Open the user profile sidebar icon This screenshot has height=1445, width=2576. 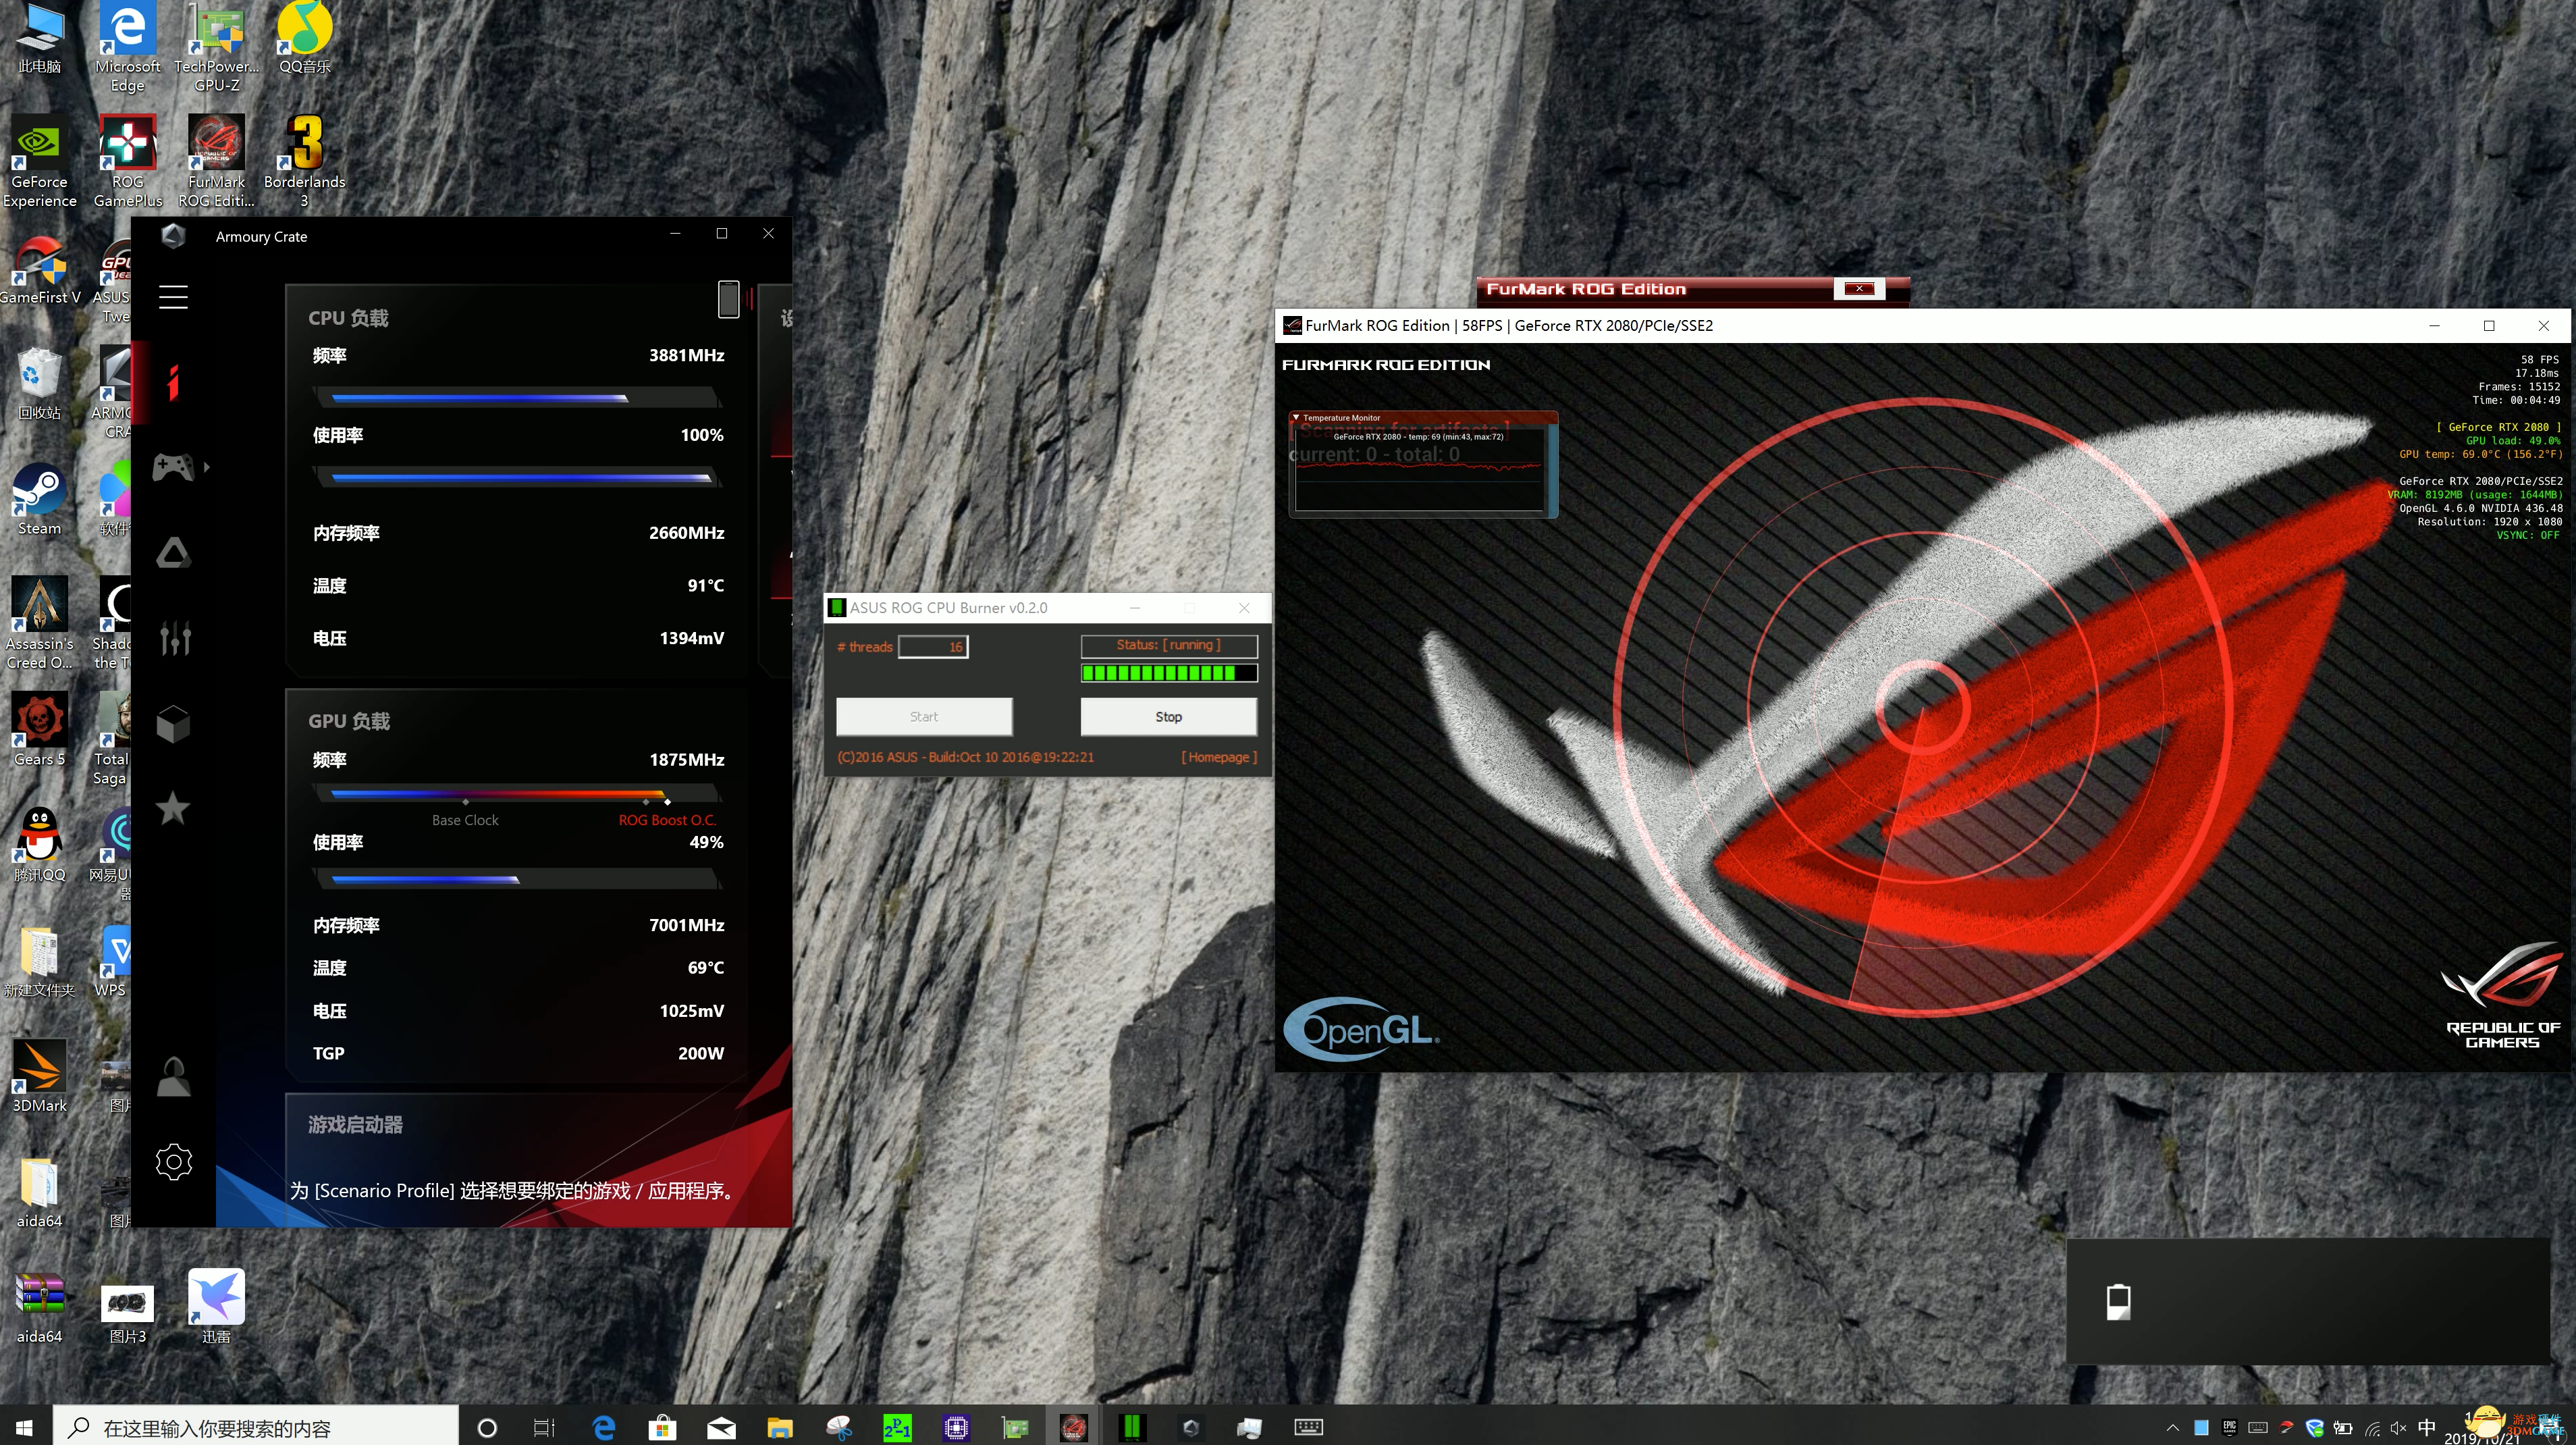(173, 1077)
